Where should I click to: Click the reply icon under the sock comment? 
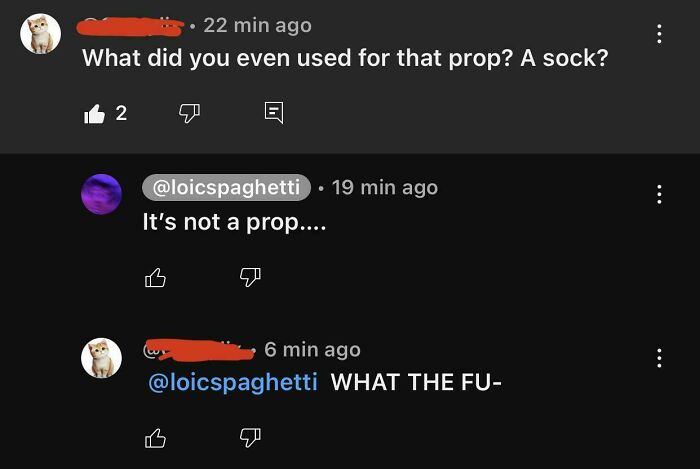click(273, 114)
